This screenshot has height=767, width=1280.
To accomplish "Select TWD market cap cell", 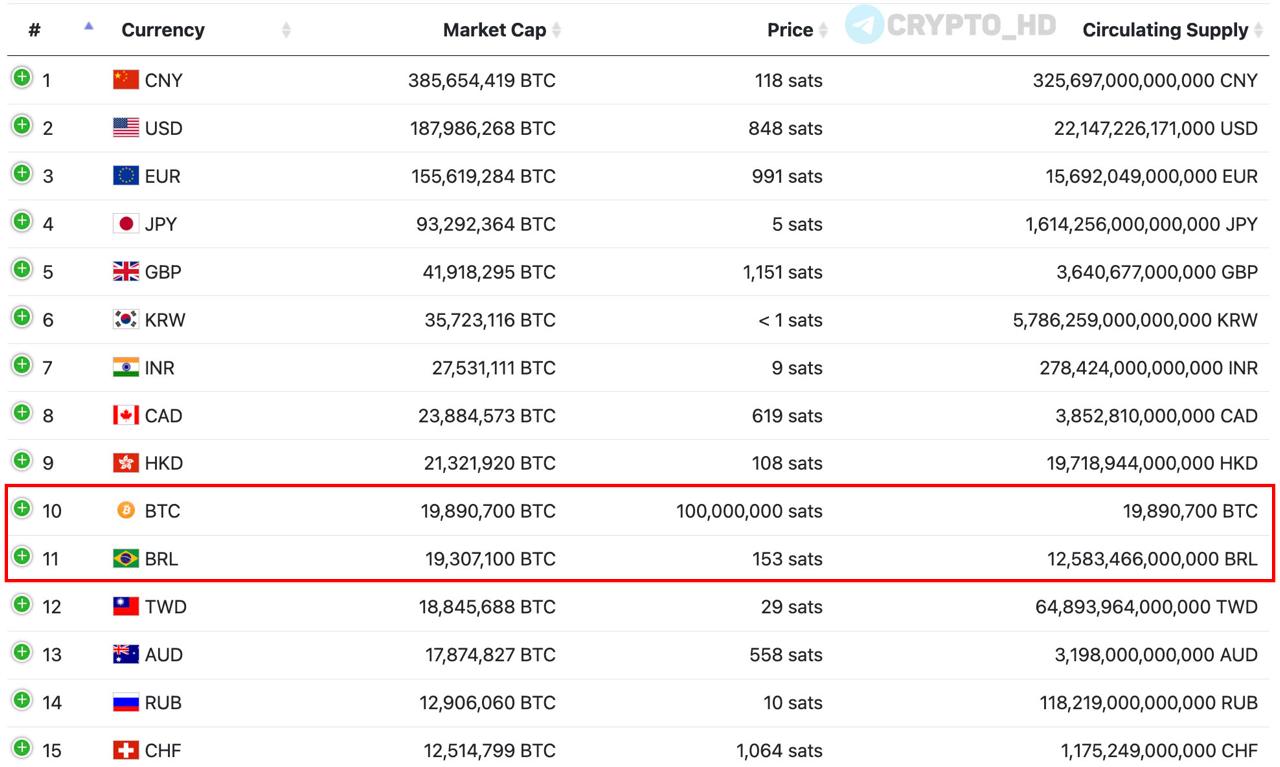I will click(487, 607).
